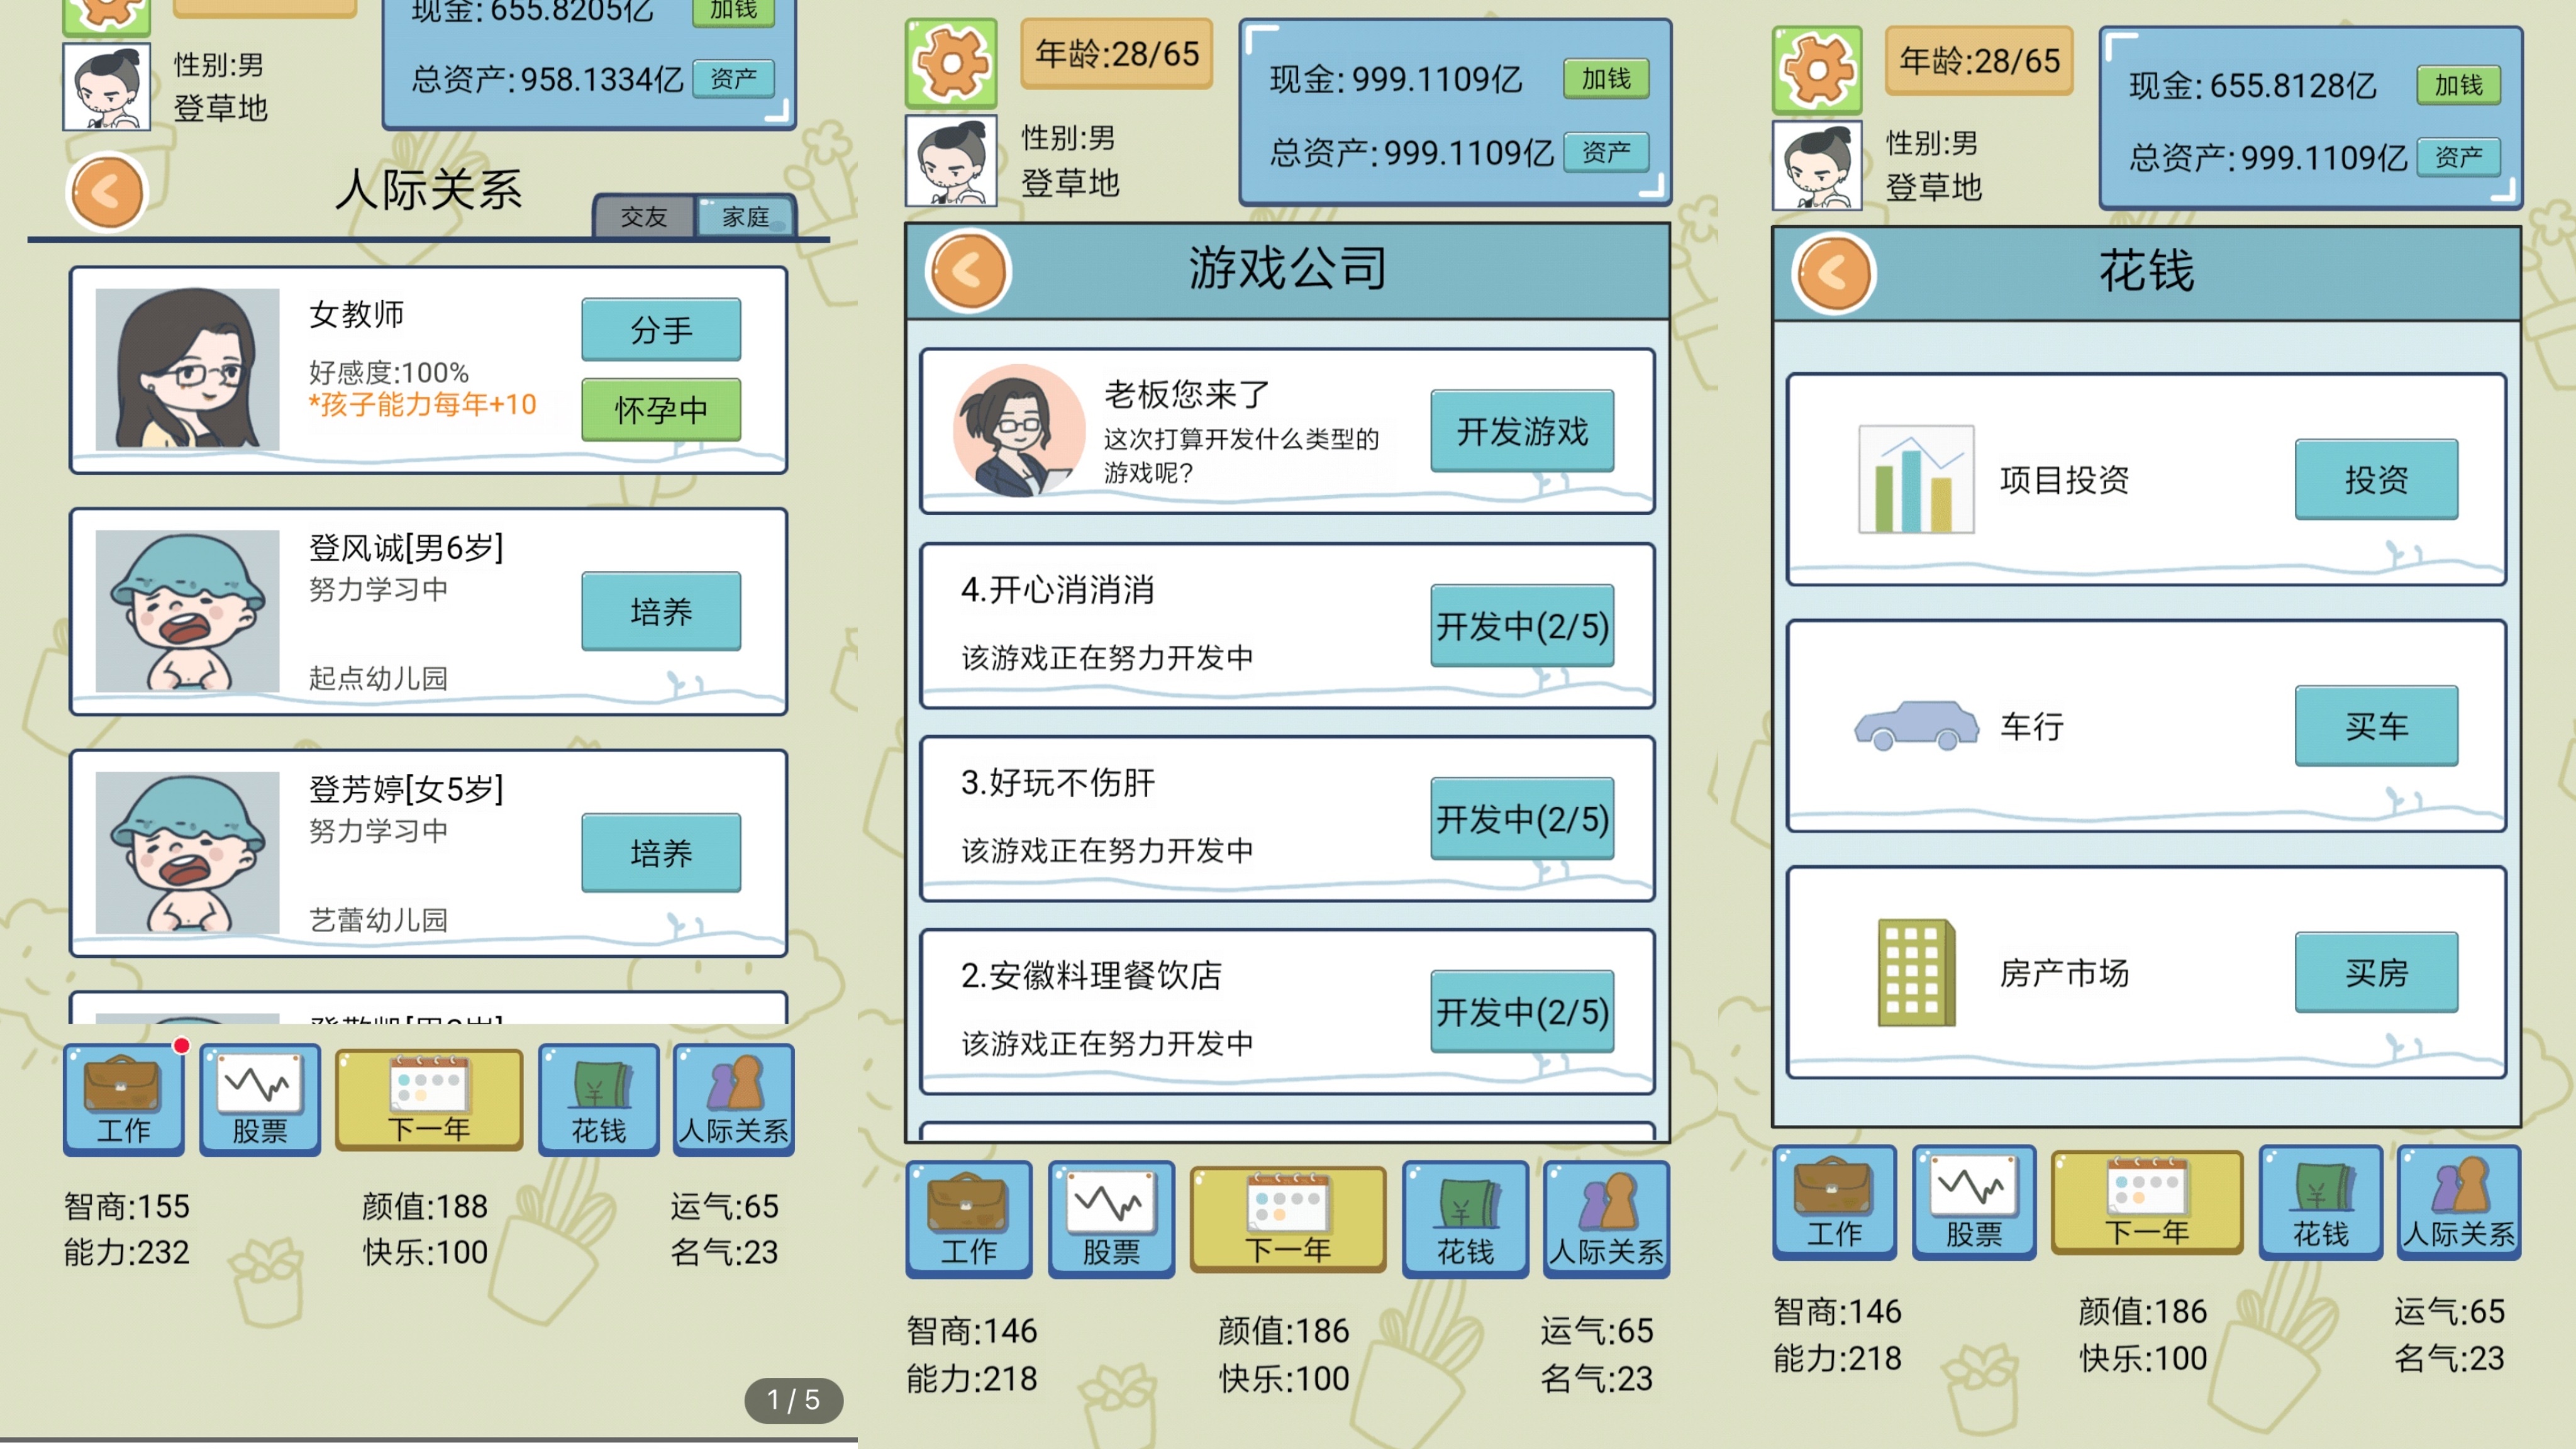
Task: Open 工作 briefcase icon in left panel
Action: pyautogui.click(x=123, y=1099)
